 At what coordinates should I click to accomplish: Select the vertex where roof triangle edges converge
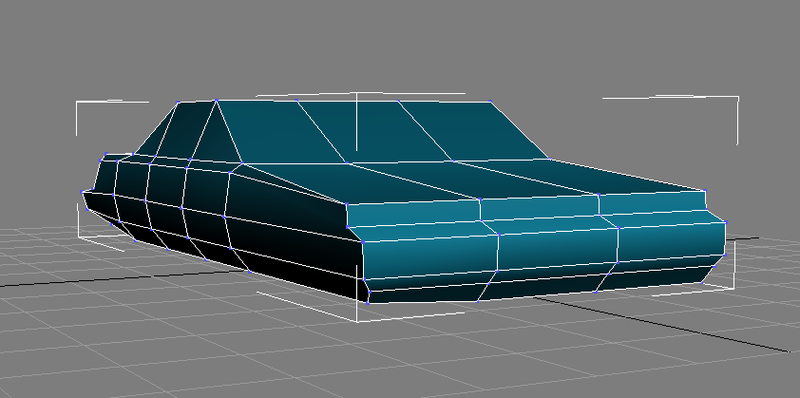[x=216, y=101]
